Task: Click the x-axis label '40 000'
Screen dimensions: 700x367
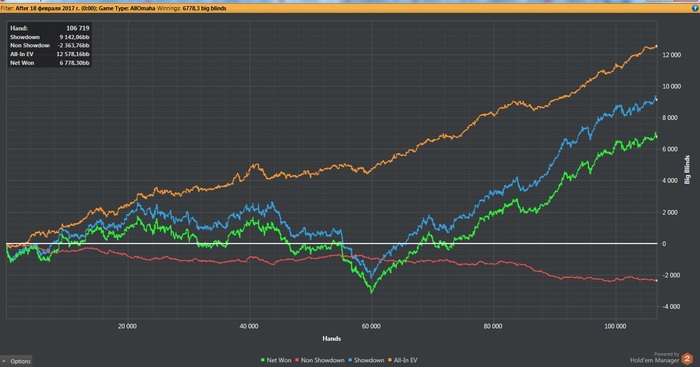Action: (x=249, y=326)
